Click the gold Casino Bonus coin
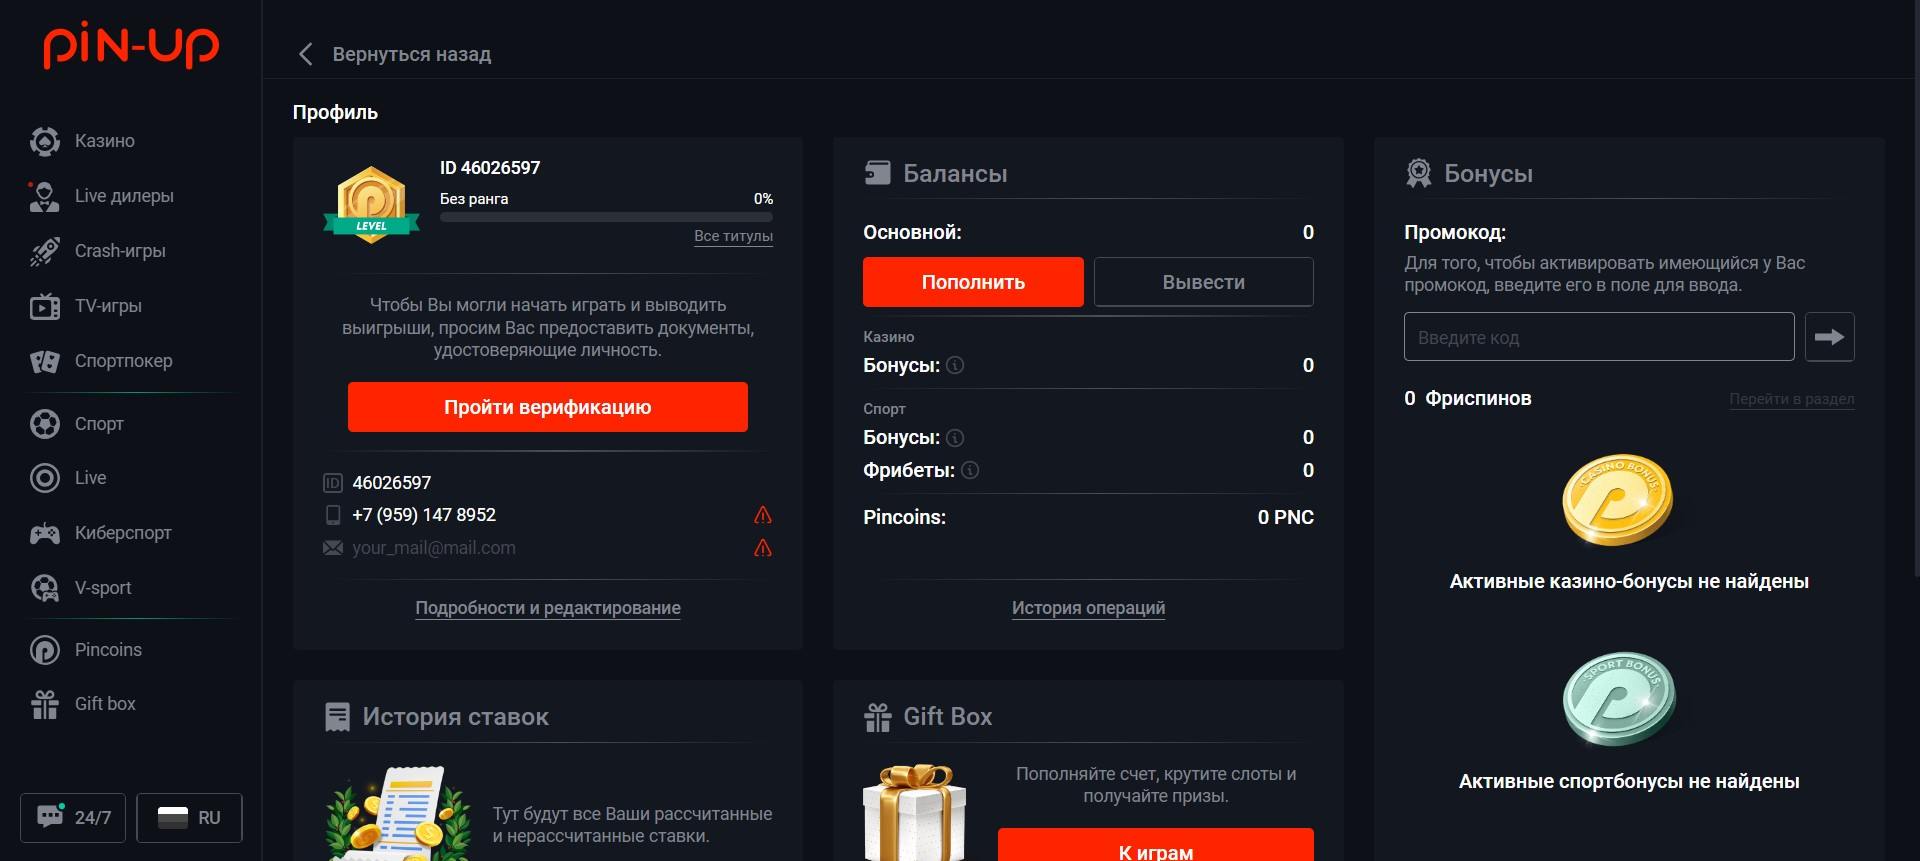Screen dimensions: 1920x861 (1617, 500)
